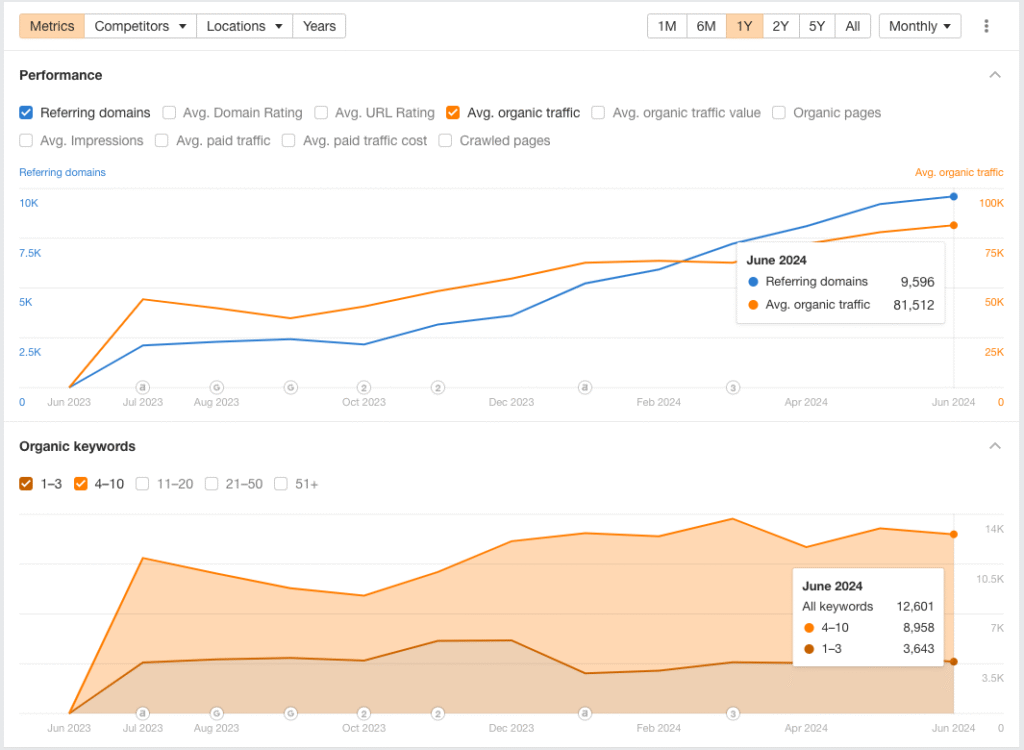Disable the 1–3 keyword positions checkbox
1024x750 pixels.
27,484
